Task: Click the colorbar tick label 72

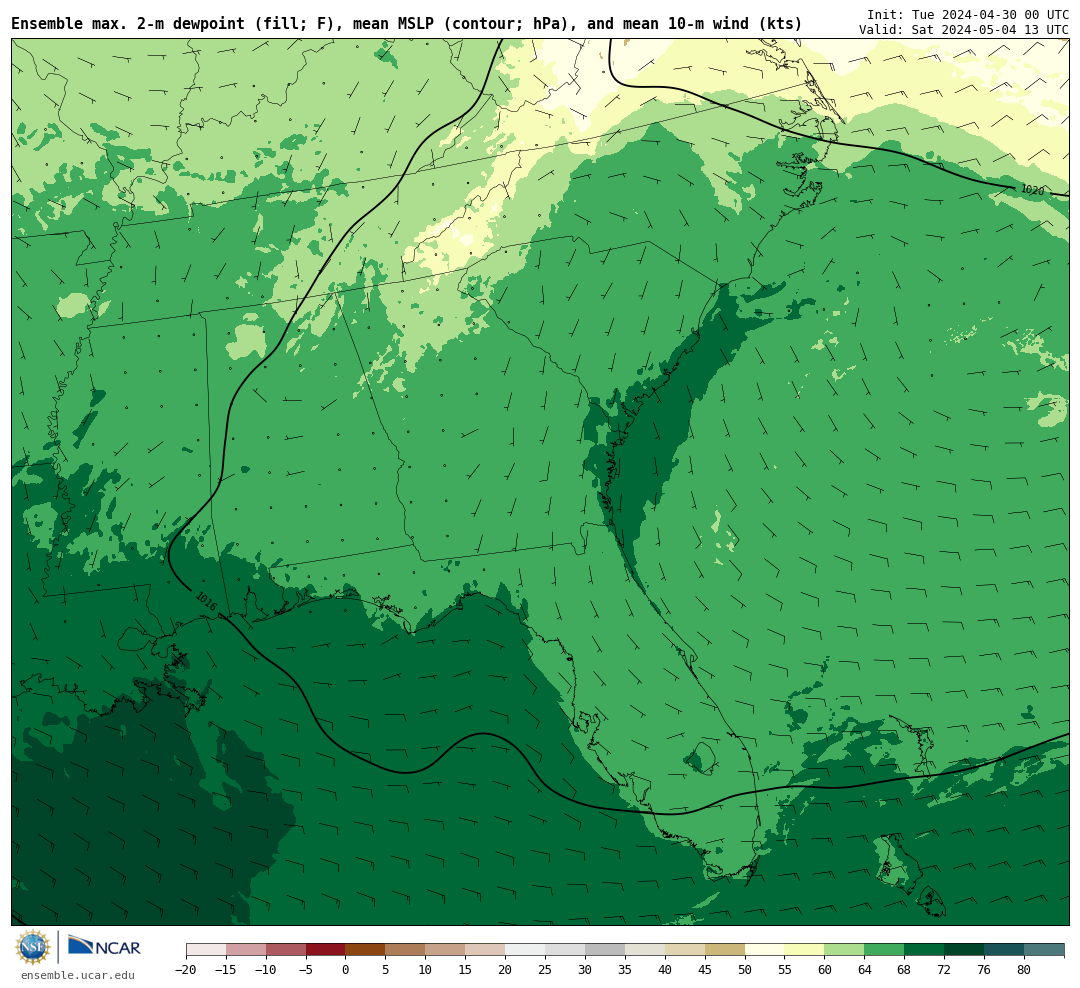Action: [x=944, y=970]
